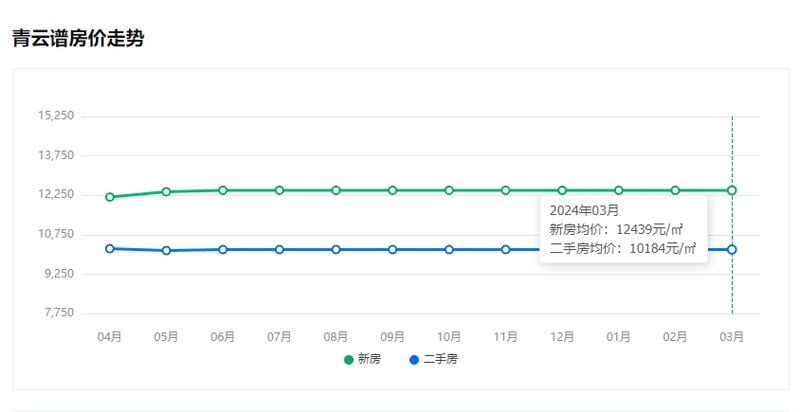Select the green 新房 marker at 08月
Image resolution: width=800 pixels, height=412 pixels.
click(336, 190)
